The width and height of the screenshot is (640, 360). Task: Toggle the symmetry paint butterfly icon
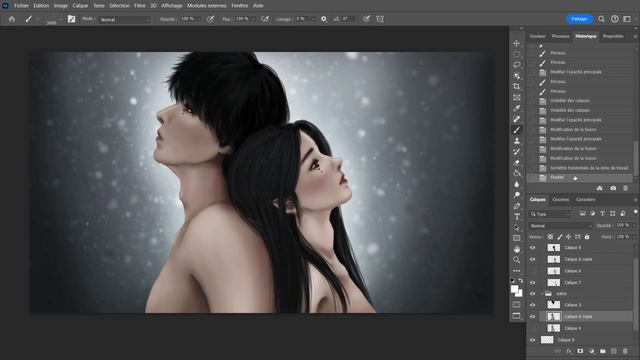tap(380, 19)
